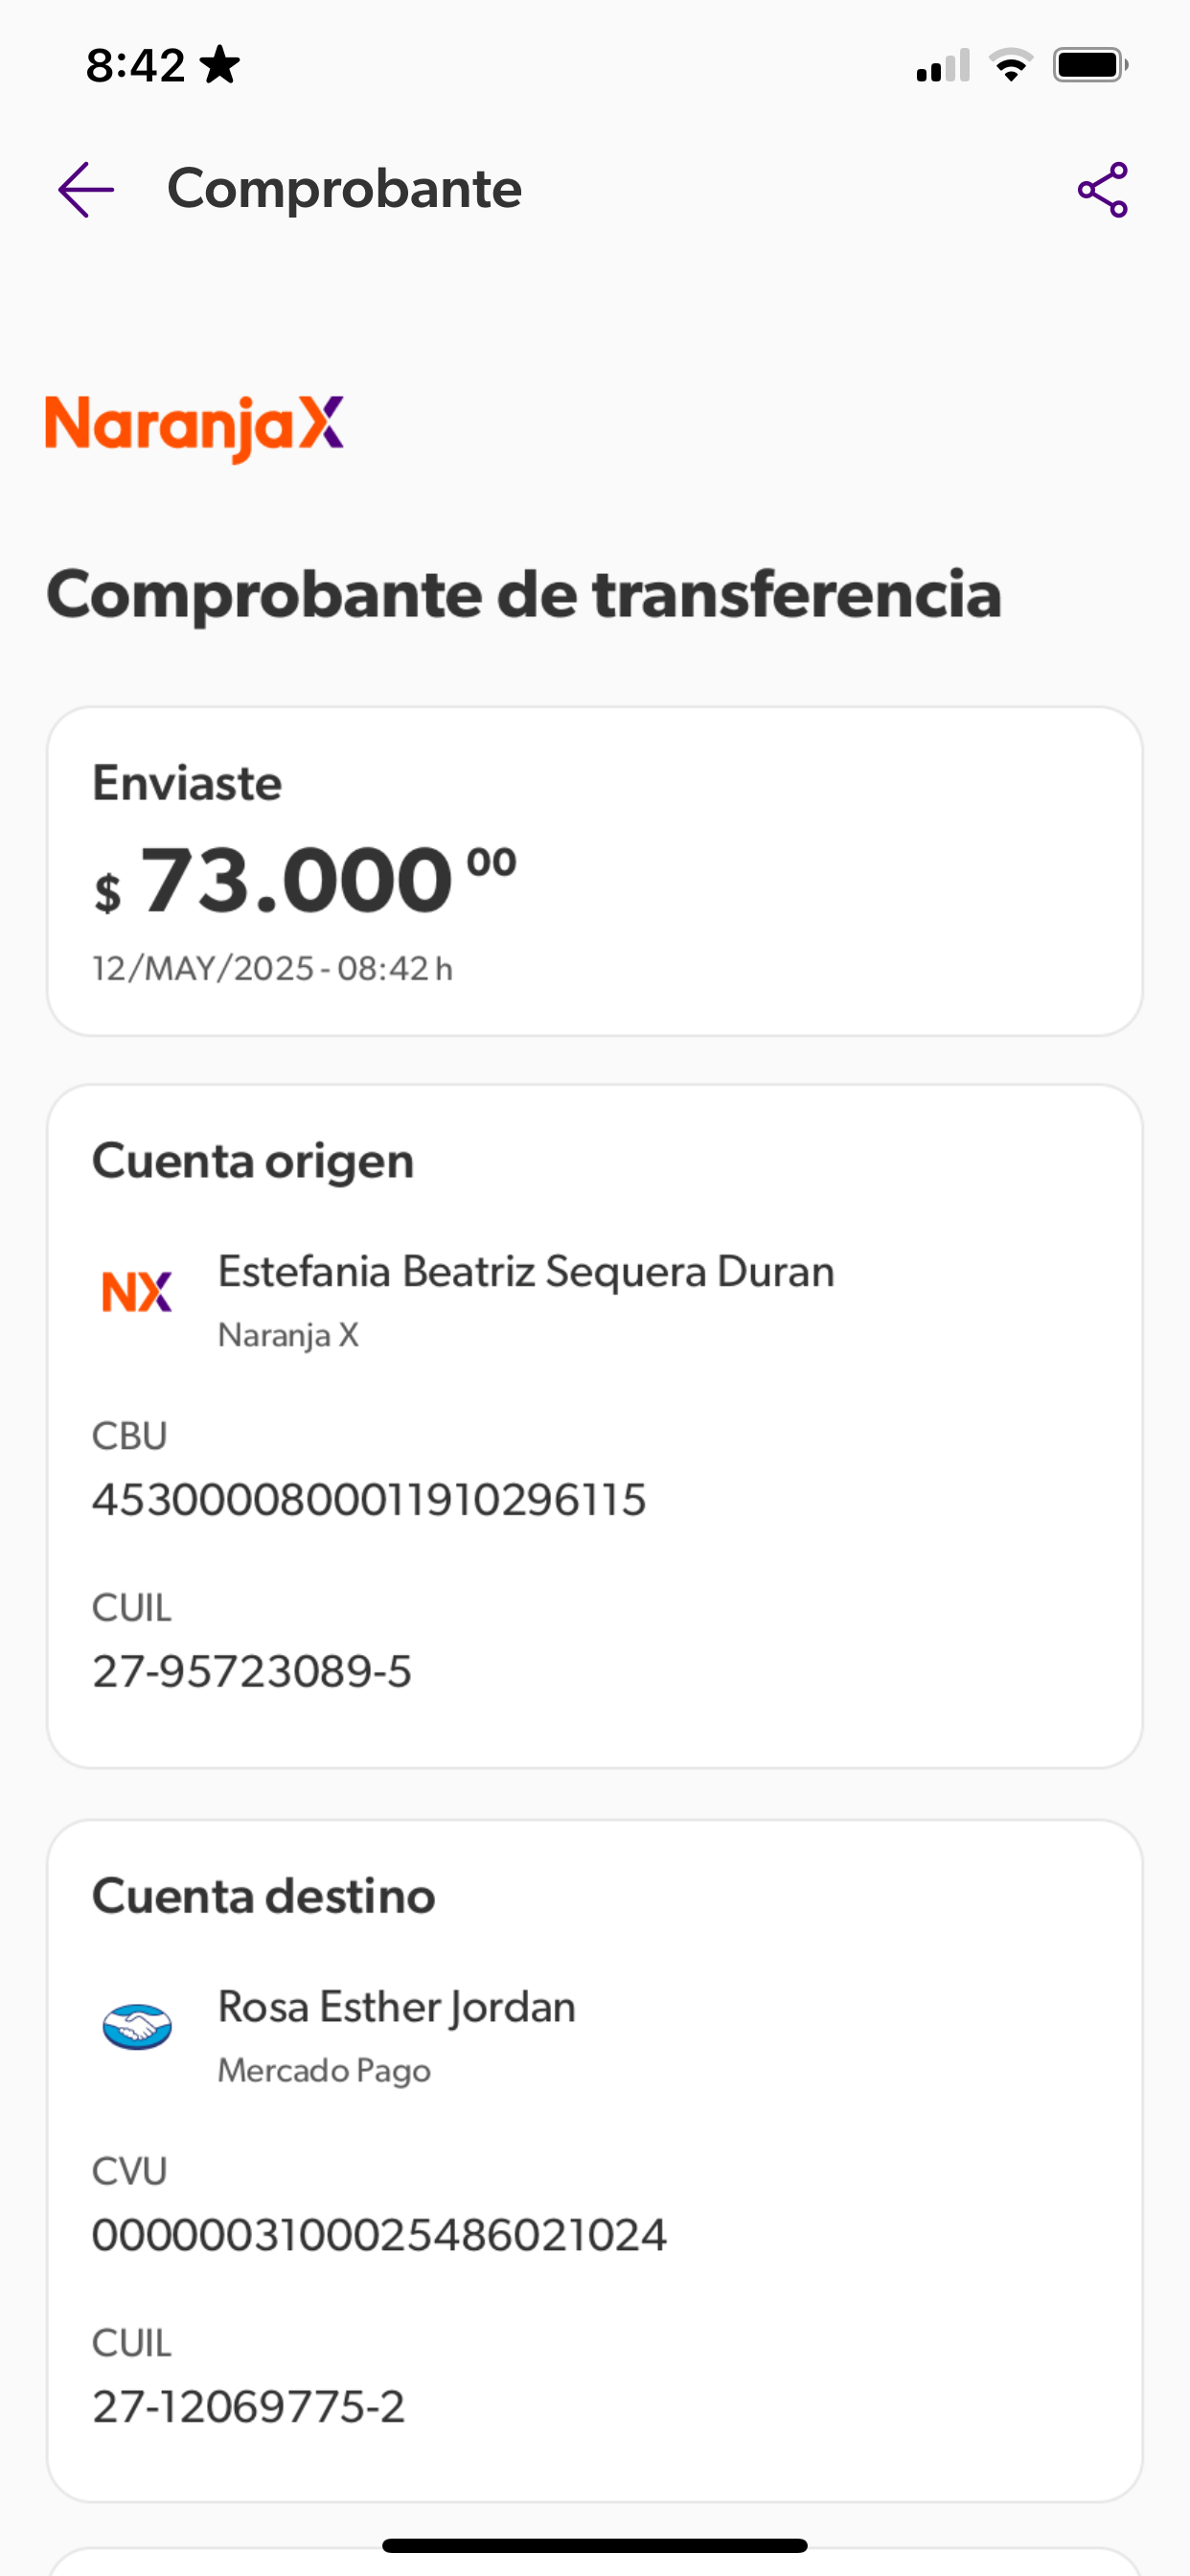Tap the NaranjaX logo
This screenshot has height=2576, width=1190.
(x=195, y=426)
